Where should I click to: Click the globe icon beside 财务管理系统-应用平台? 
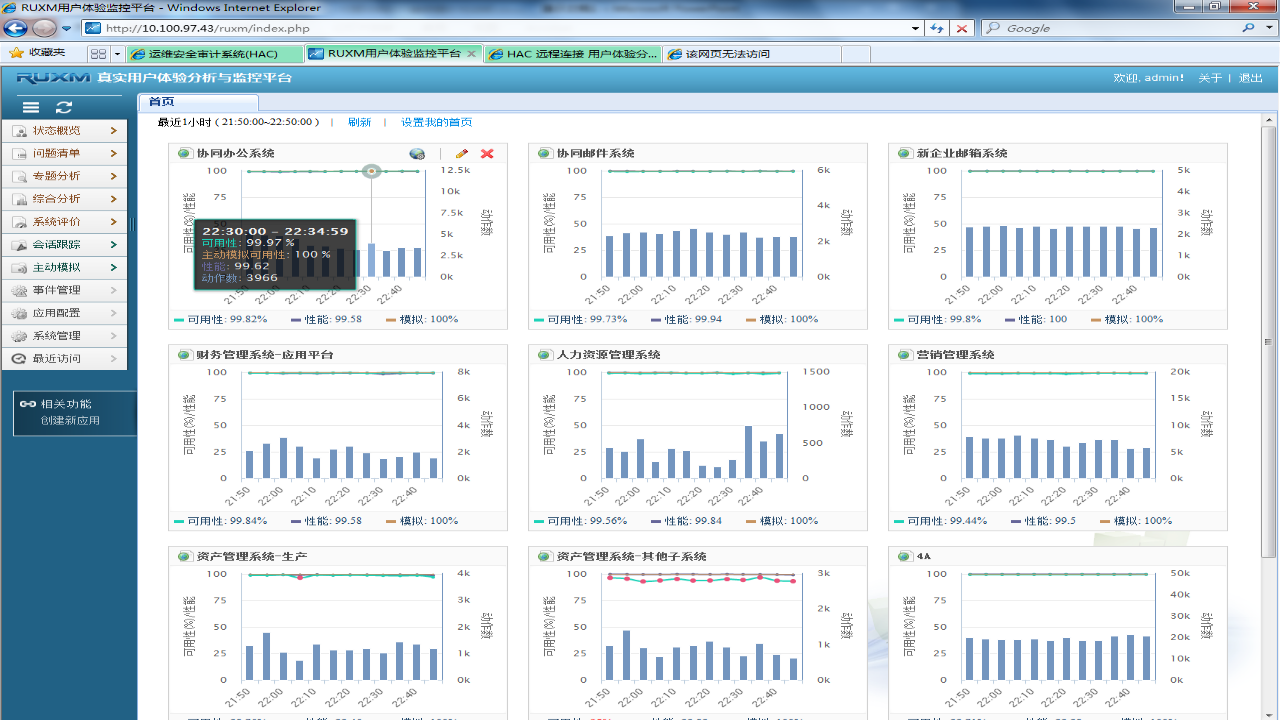tap(184, 355)
